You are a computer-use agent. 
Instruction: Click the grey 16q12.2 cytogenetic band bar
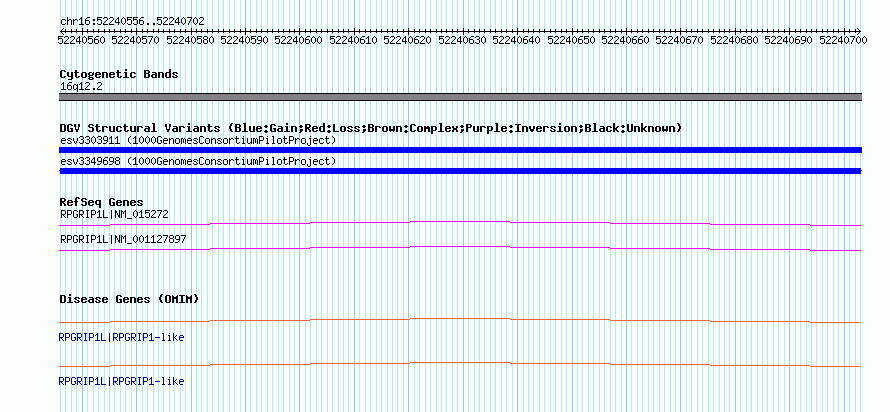(x=460, y=97)
